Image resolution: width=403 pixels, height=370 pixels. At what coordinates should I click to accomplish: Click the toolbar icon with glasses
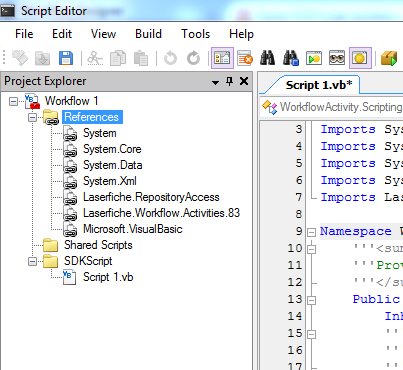(x=337, y=58)
